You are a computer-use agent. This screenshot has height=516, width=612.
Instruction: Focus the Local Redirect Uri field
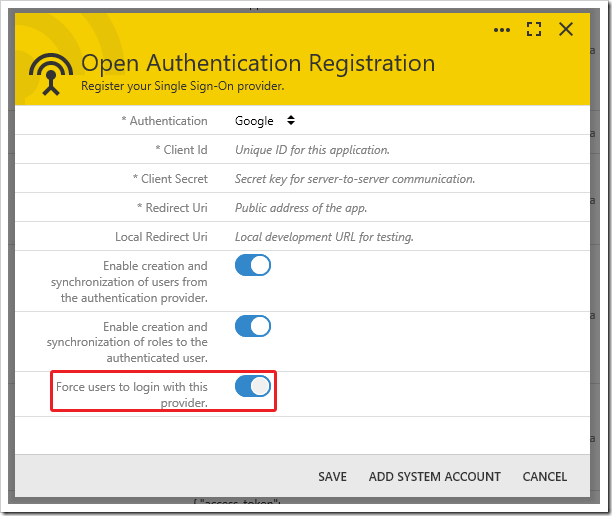400,237
